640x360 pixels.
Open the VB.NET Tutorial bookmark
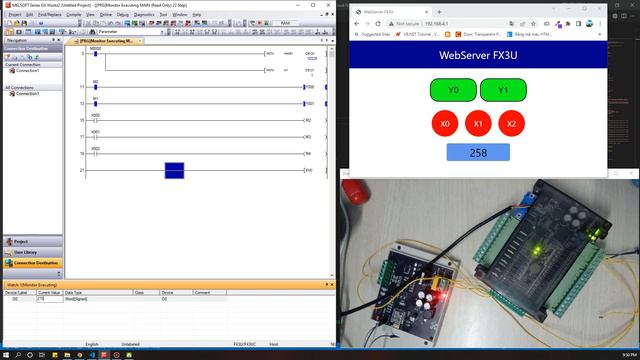coord(418,34)
